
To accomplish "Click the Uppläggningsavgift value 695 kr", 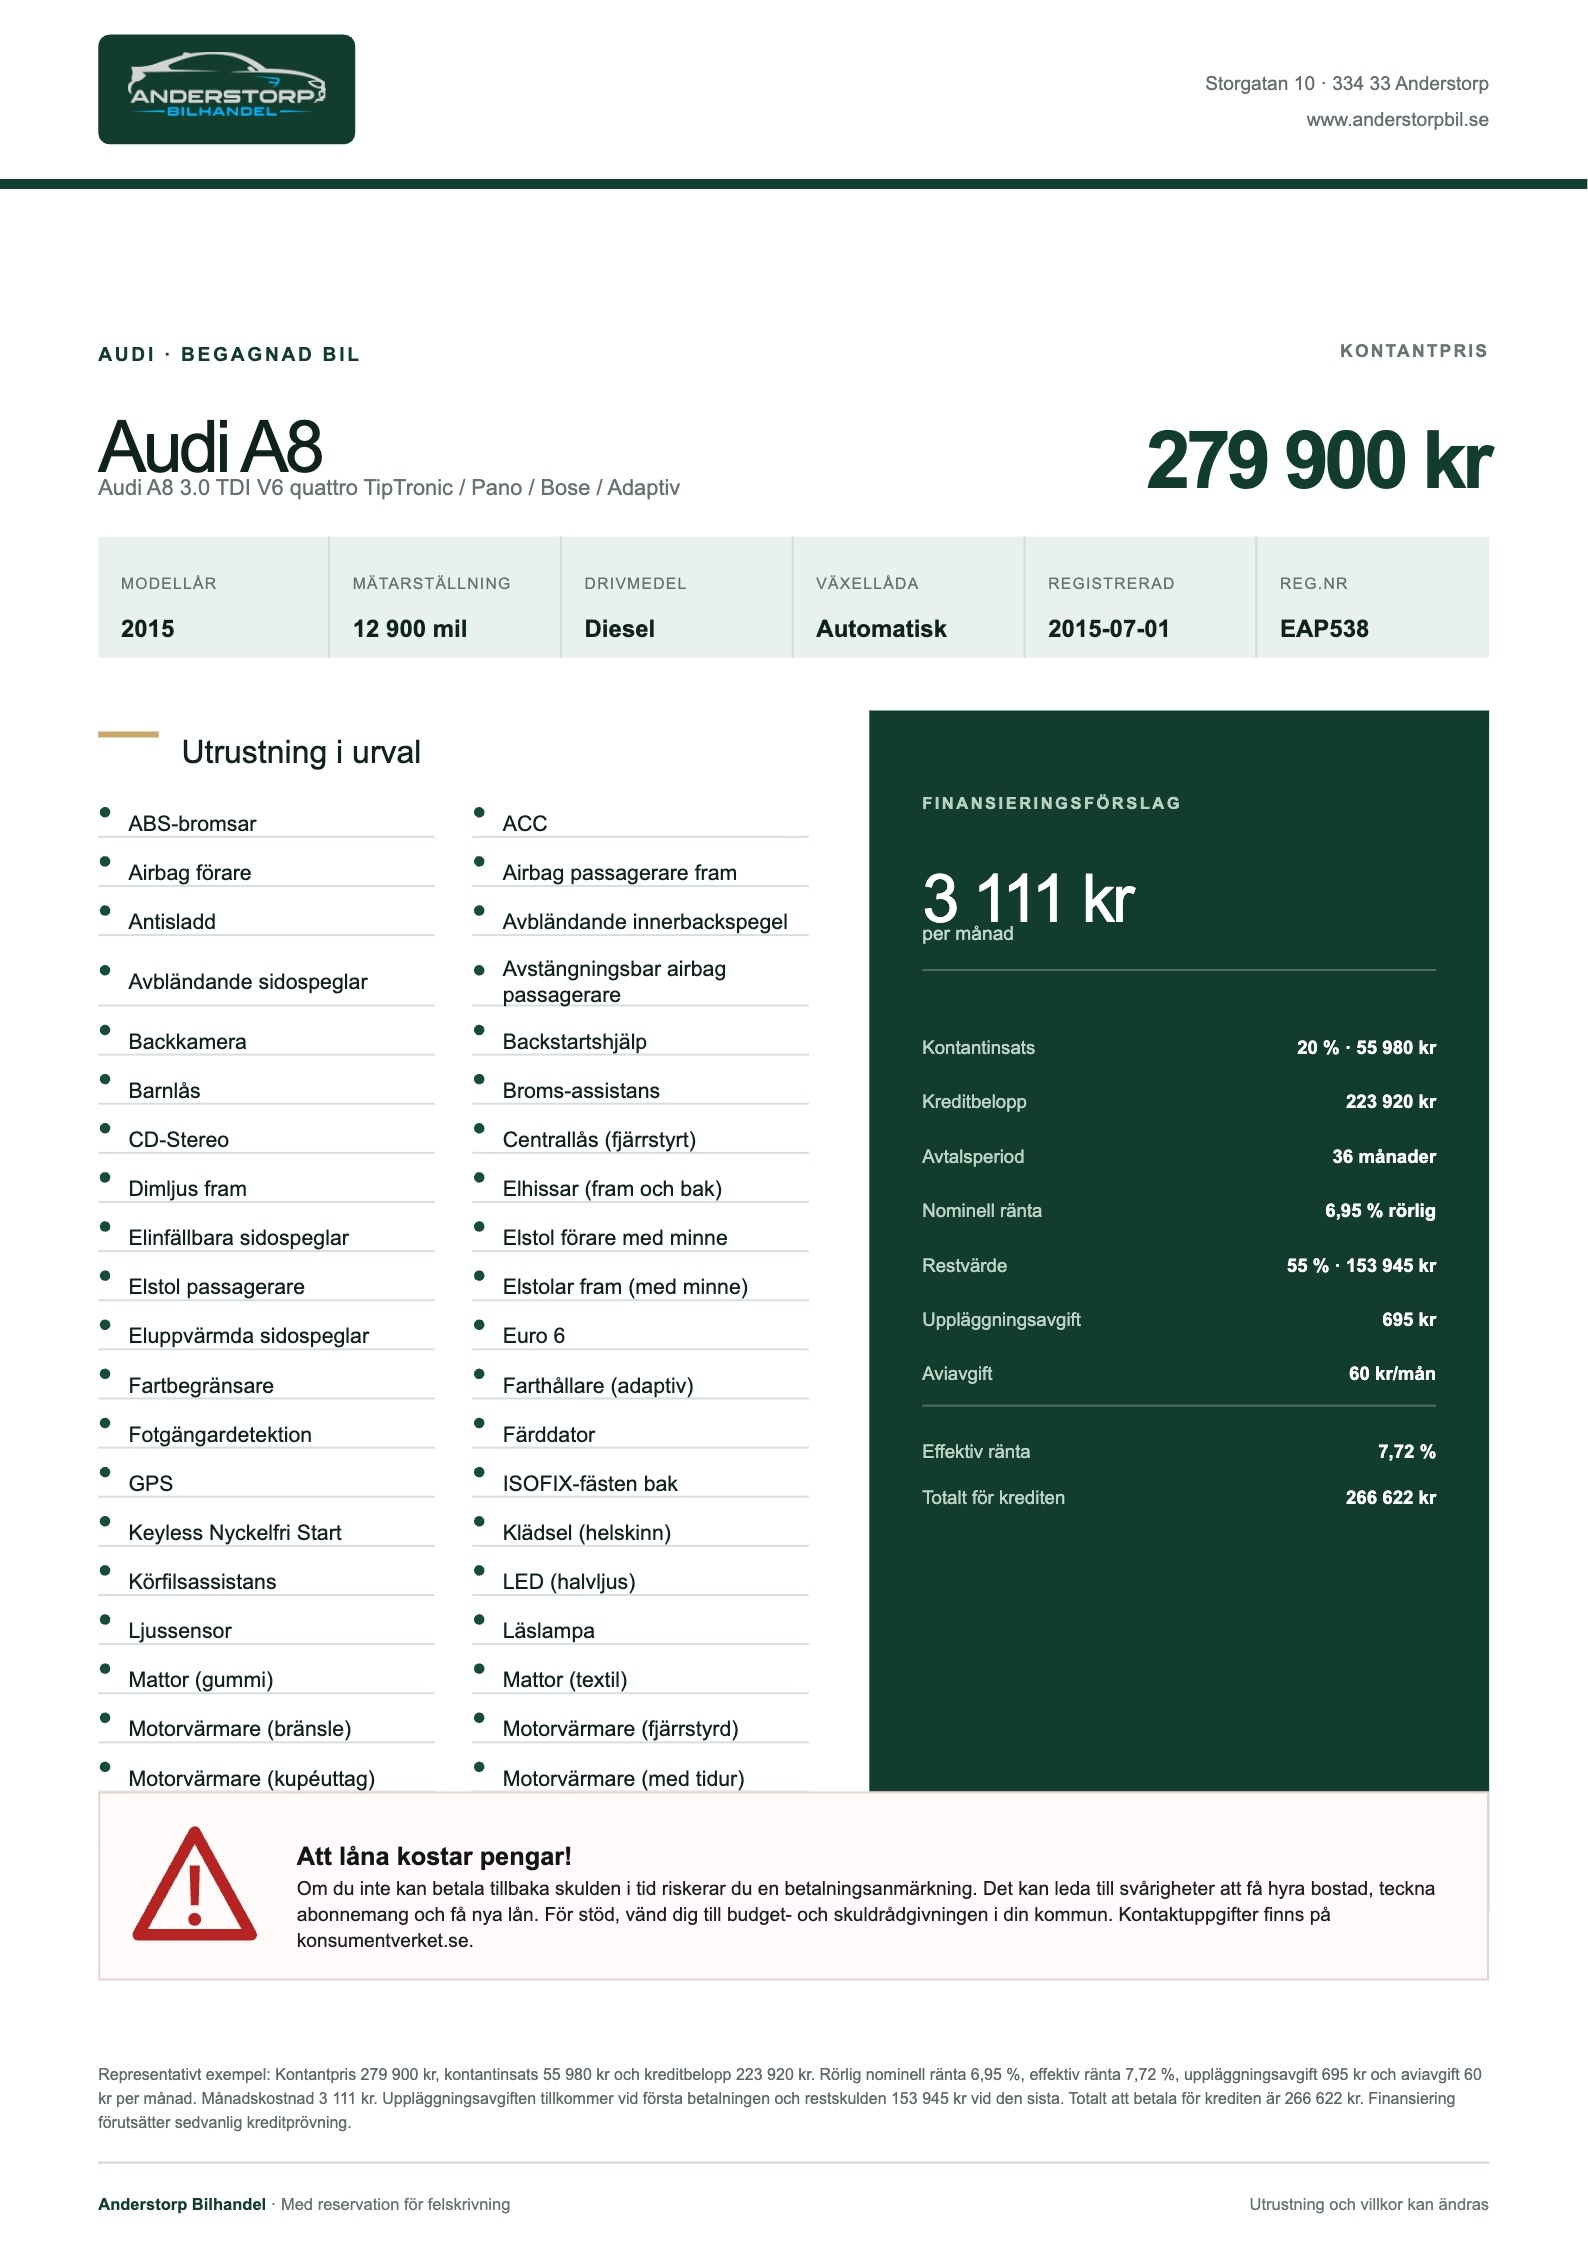I will tap(1409, 1320).
